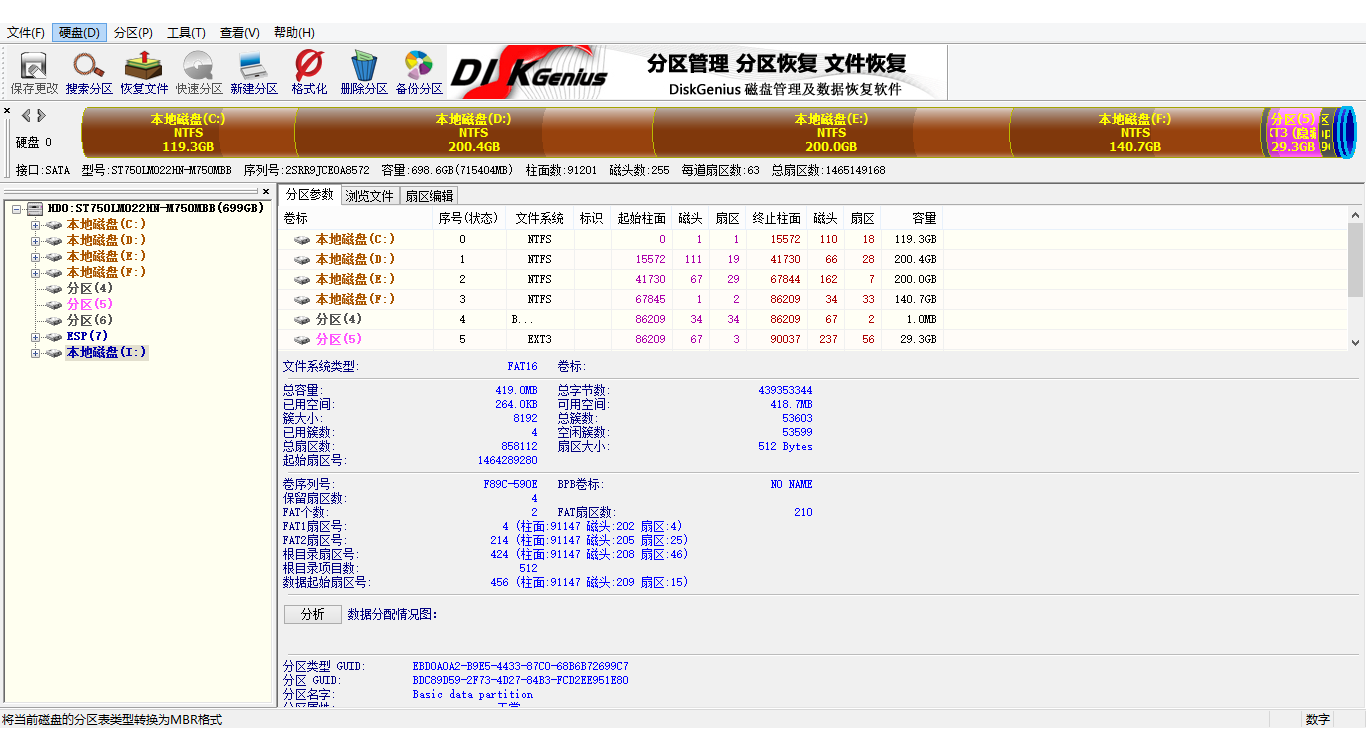1366x736 pixels.
Task: Click the partition table scroll-down arrow
Action: point(1355,342)
